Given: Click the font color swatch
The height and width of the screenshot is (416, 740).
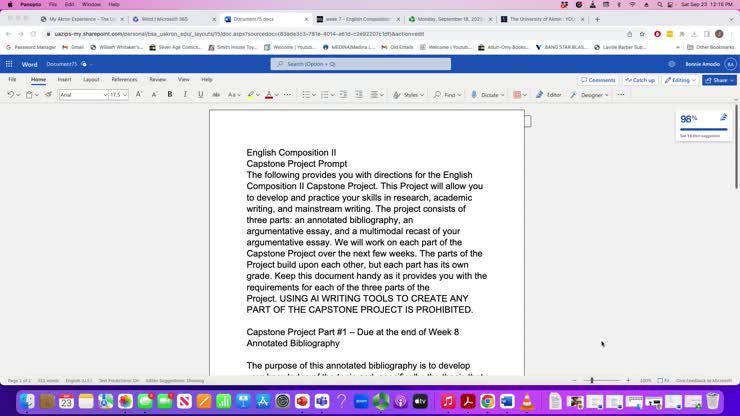Looking at the screenshot, I should point(268,95).
